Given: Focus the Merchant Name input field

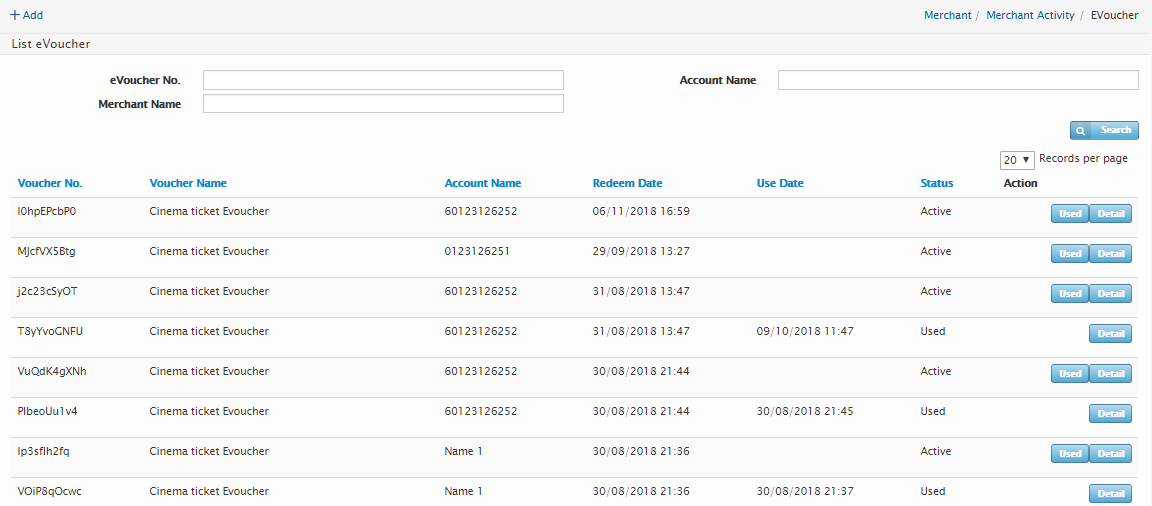Looking at the screenshot, I should pyautogui.click(x=383, y=104).
